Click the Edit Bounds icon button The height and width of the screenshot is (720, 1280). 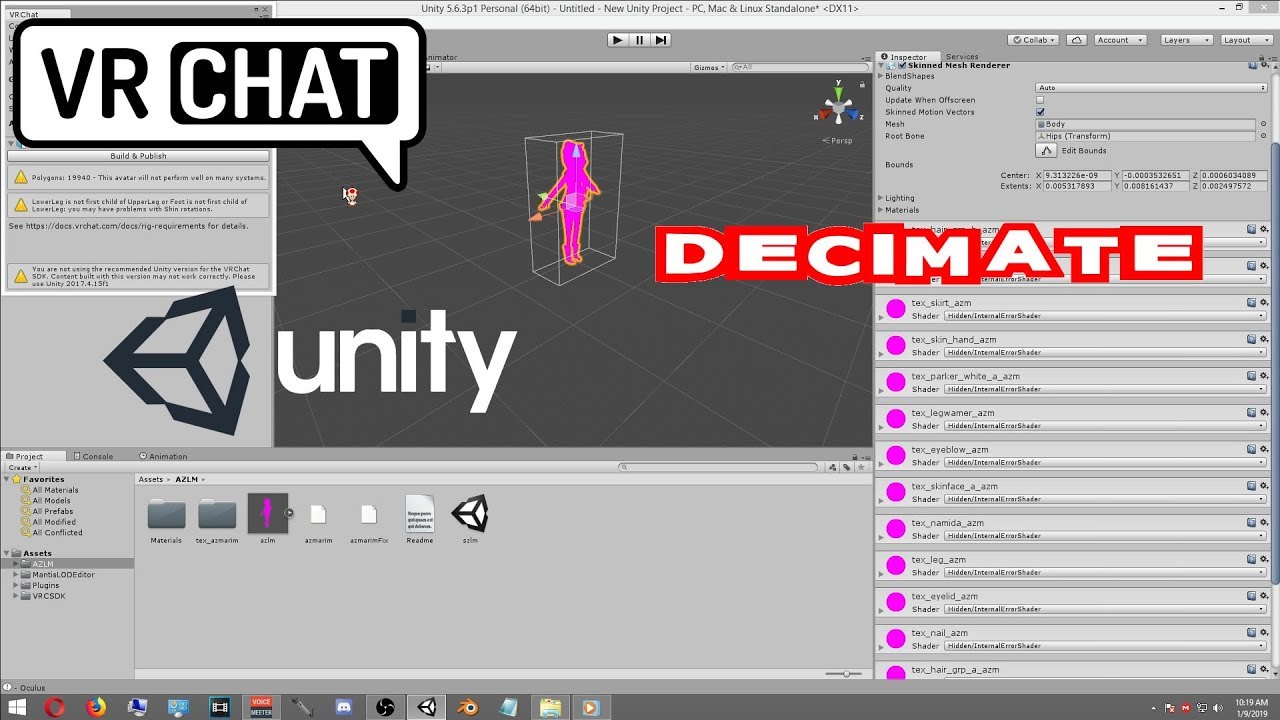(1046, 150)
